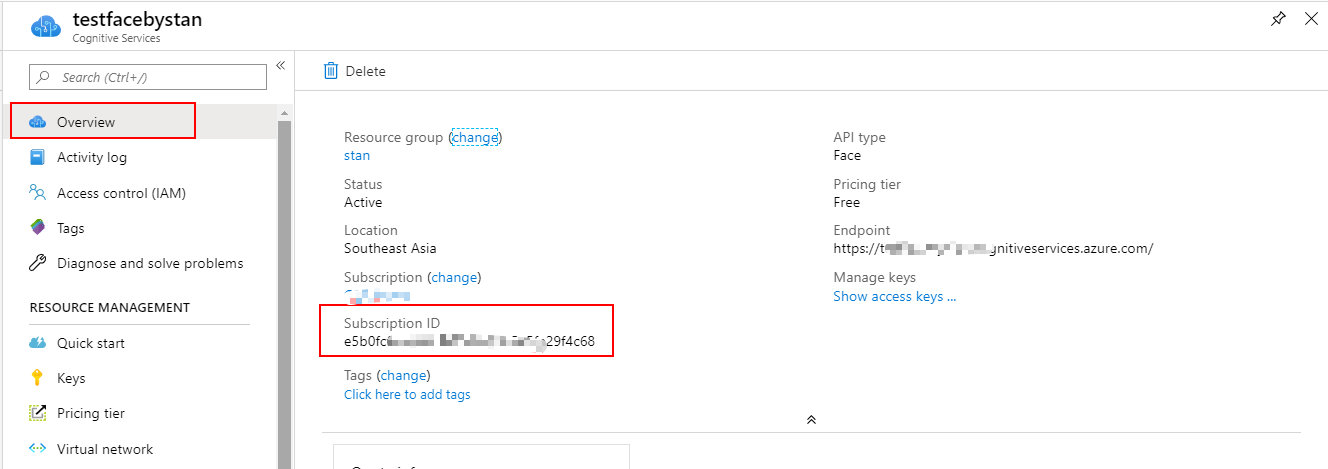Click the Resource group change link
Image resolution: width=1328 pixels, height=469 pixels.
[475, 138]
